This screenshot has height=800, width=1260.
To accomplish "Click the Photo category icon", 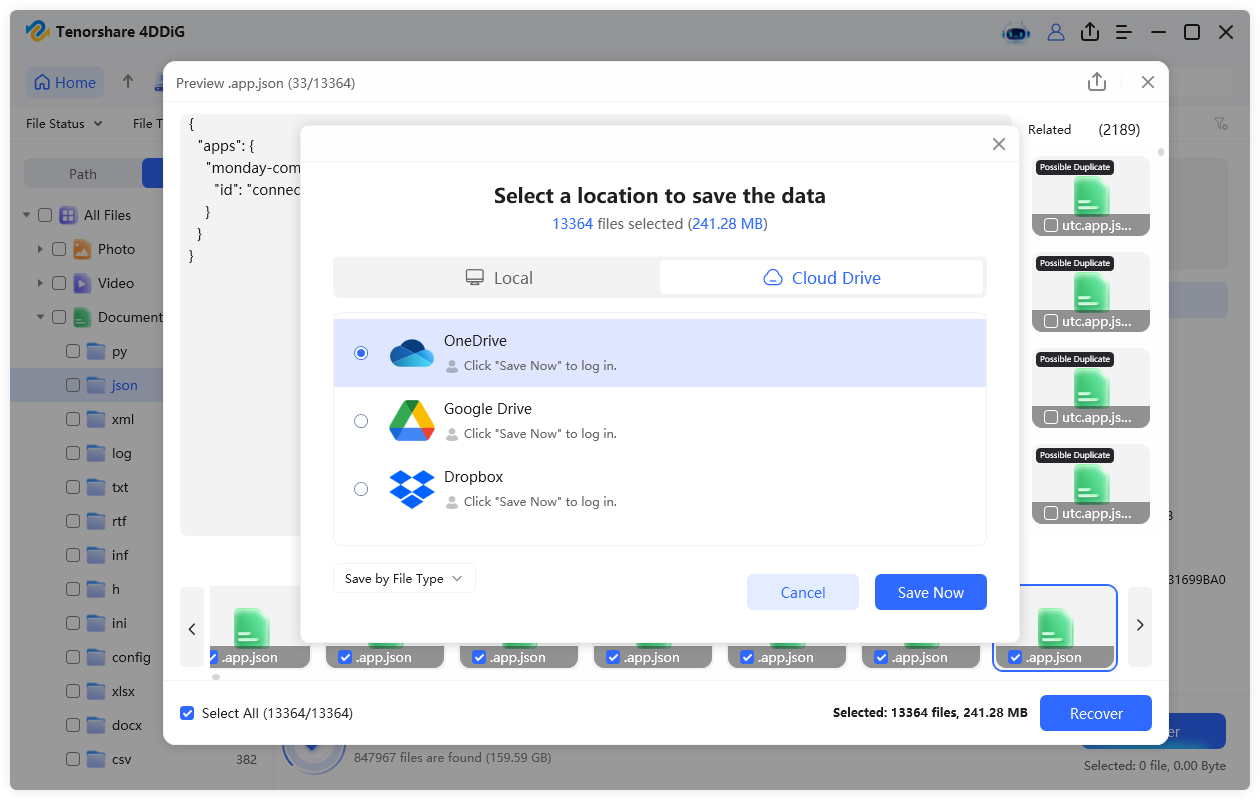I will point(82,249).
